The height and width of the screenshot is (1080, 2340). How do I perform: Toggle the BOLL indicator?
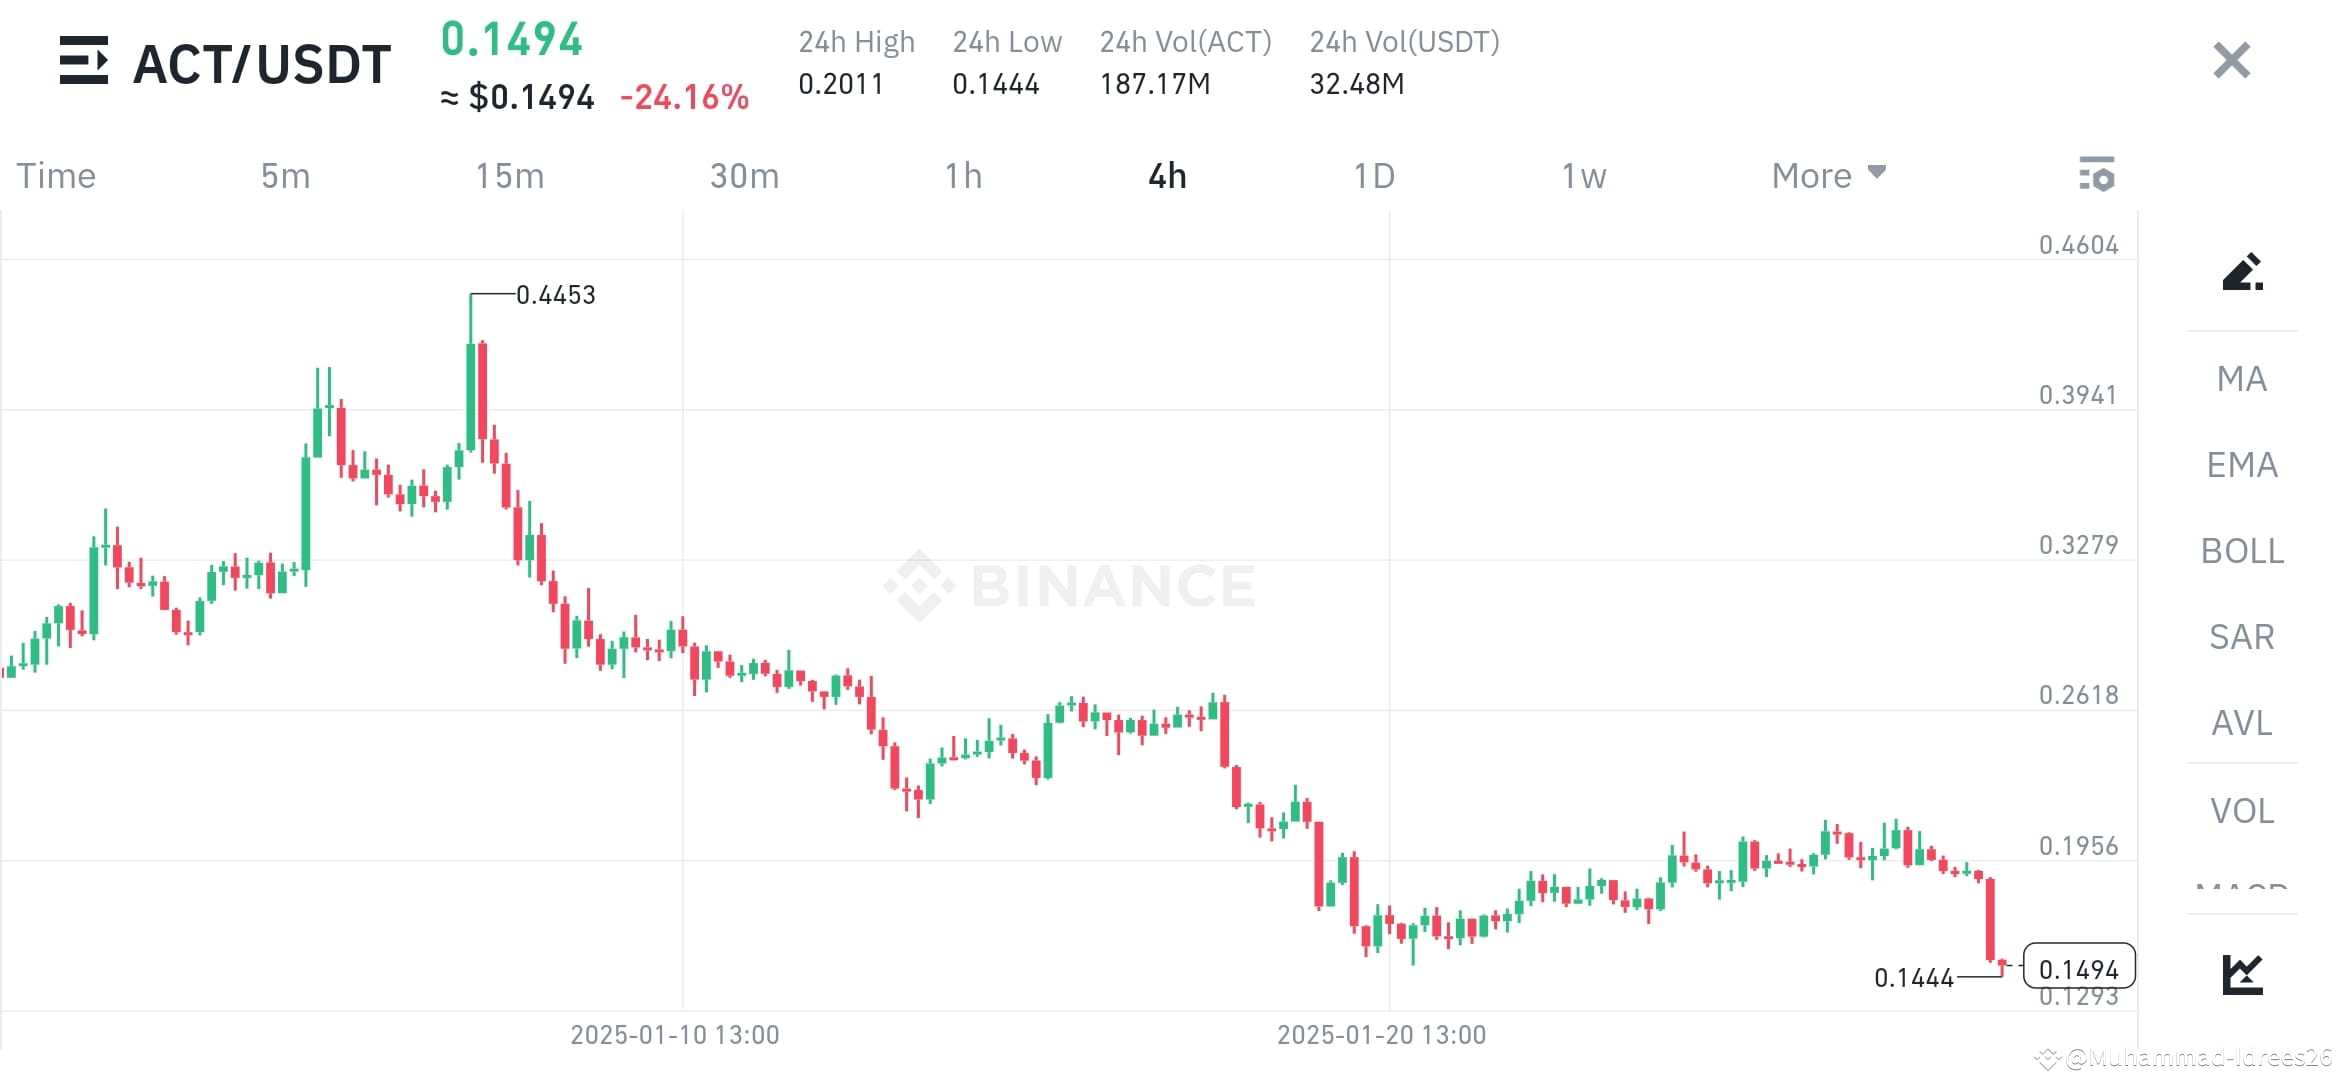click(x=2242, y=551)
